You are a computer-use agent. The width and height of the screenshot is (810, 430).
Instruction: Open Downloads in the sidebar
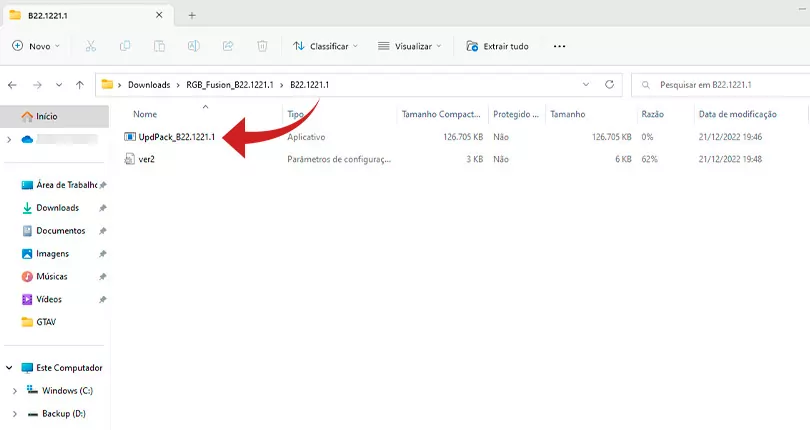click(x=57, y=208)
